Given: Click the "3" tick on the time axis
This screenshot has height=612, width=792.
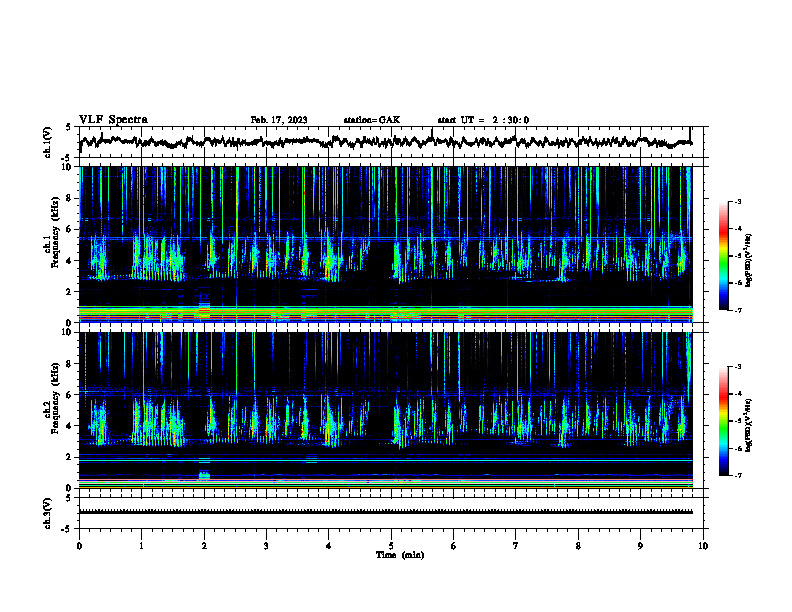Looking at the screenshot, I should (266, 546).
